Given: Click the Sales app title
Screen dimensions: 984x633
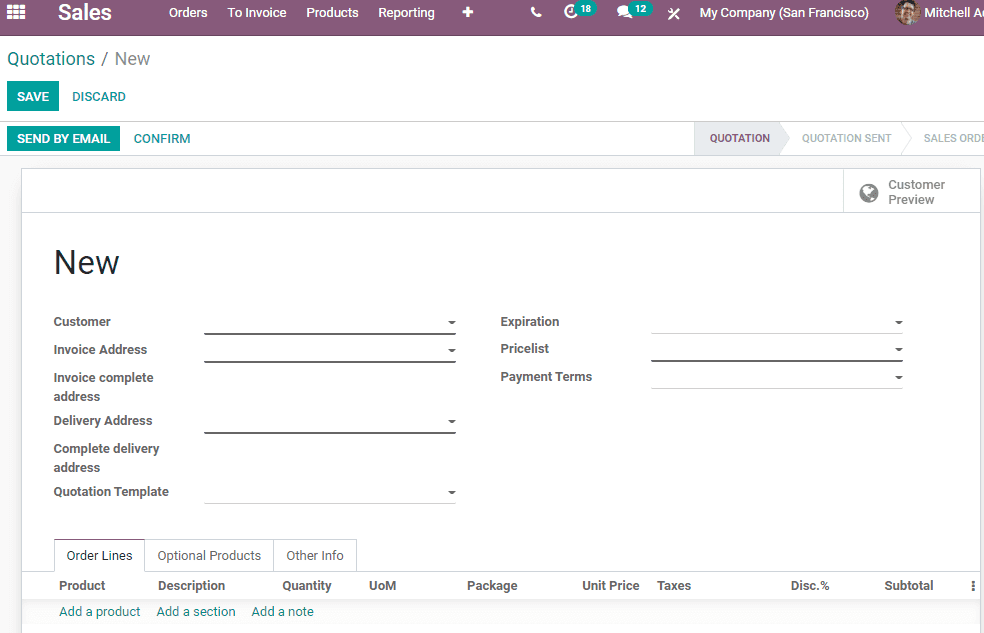Looking at the screenshot, I should tap(85, 13).
